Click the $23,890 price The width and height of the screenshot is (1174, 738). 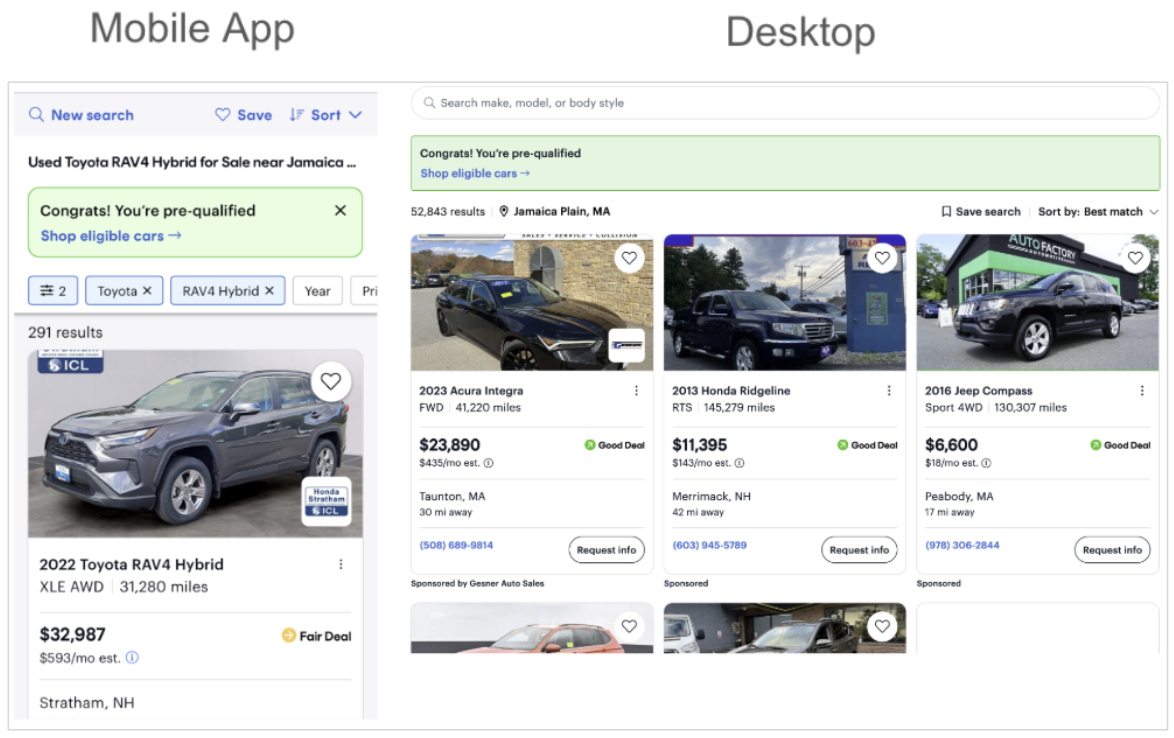[x=449, y=445]
